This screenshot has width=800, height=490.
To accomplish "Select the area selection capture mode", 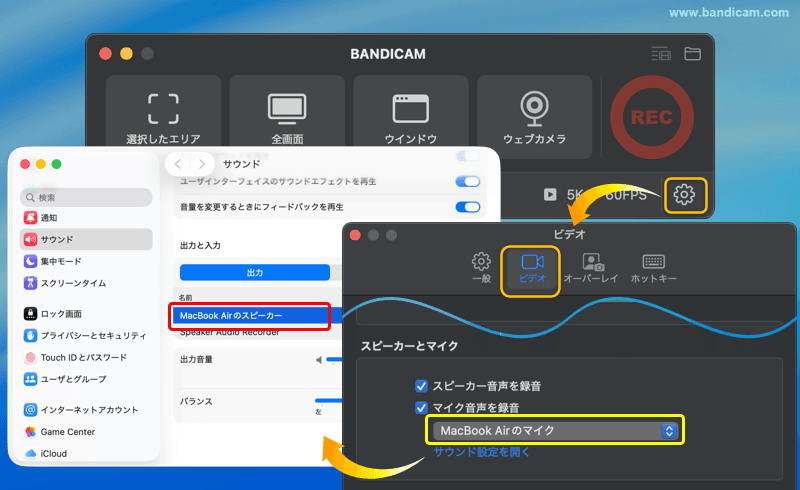I will point(163,117).
